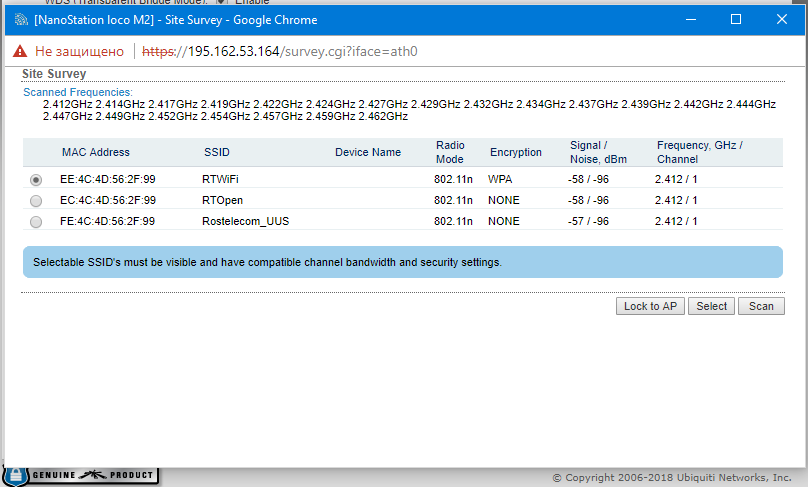The width and height of the screenshot is (808, 487).
Task: Click the Device Name column header
Action: [368, 152]
